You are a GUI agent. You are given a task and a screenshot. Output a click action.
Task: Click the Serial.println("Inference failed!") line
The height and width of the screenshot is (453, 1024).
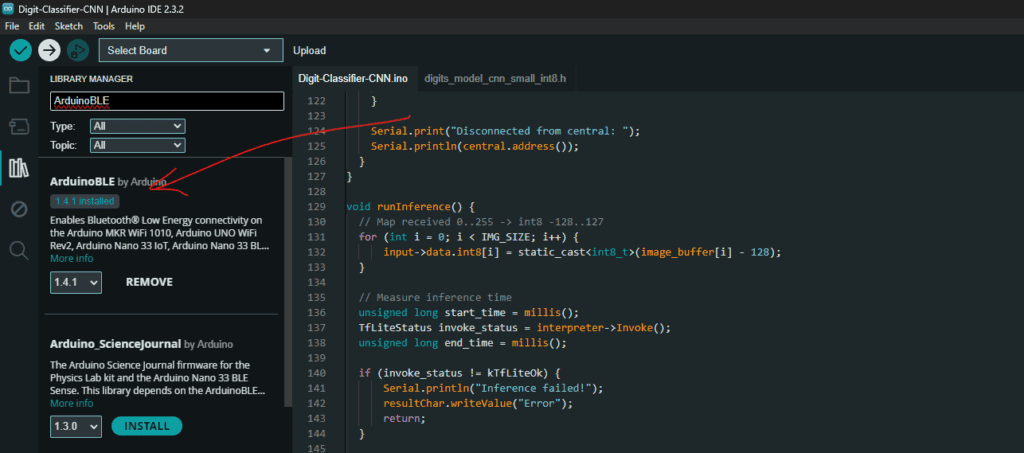(493, 388)
